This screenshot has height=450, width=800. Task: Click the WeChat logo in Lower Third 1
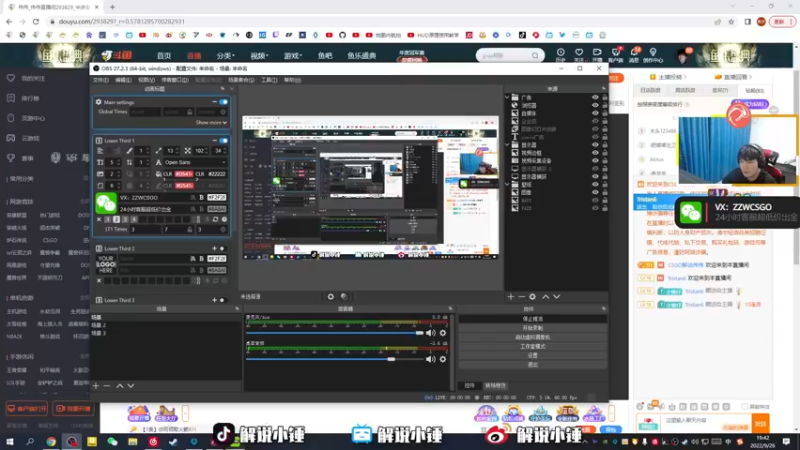[106, 203]
